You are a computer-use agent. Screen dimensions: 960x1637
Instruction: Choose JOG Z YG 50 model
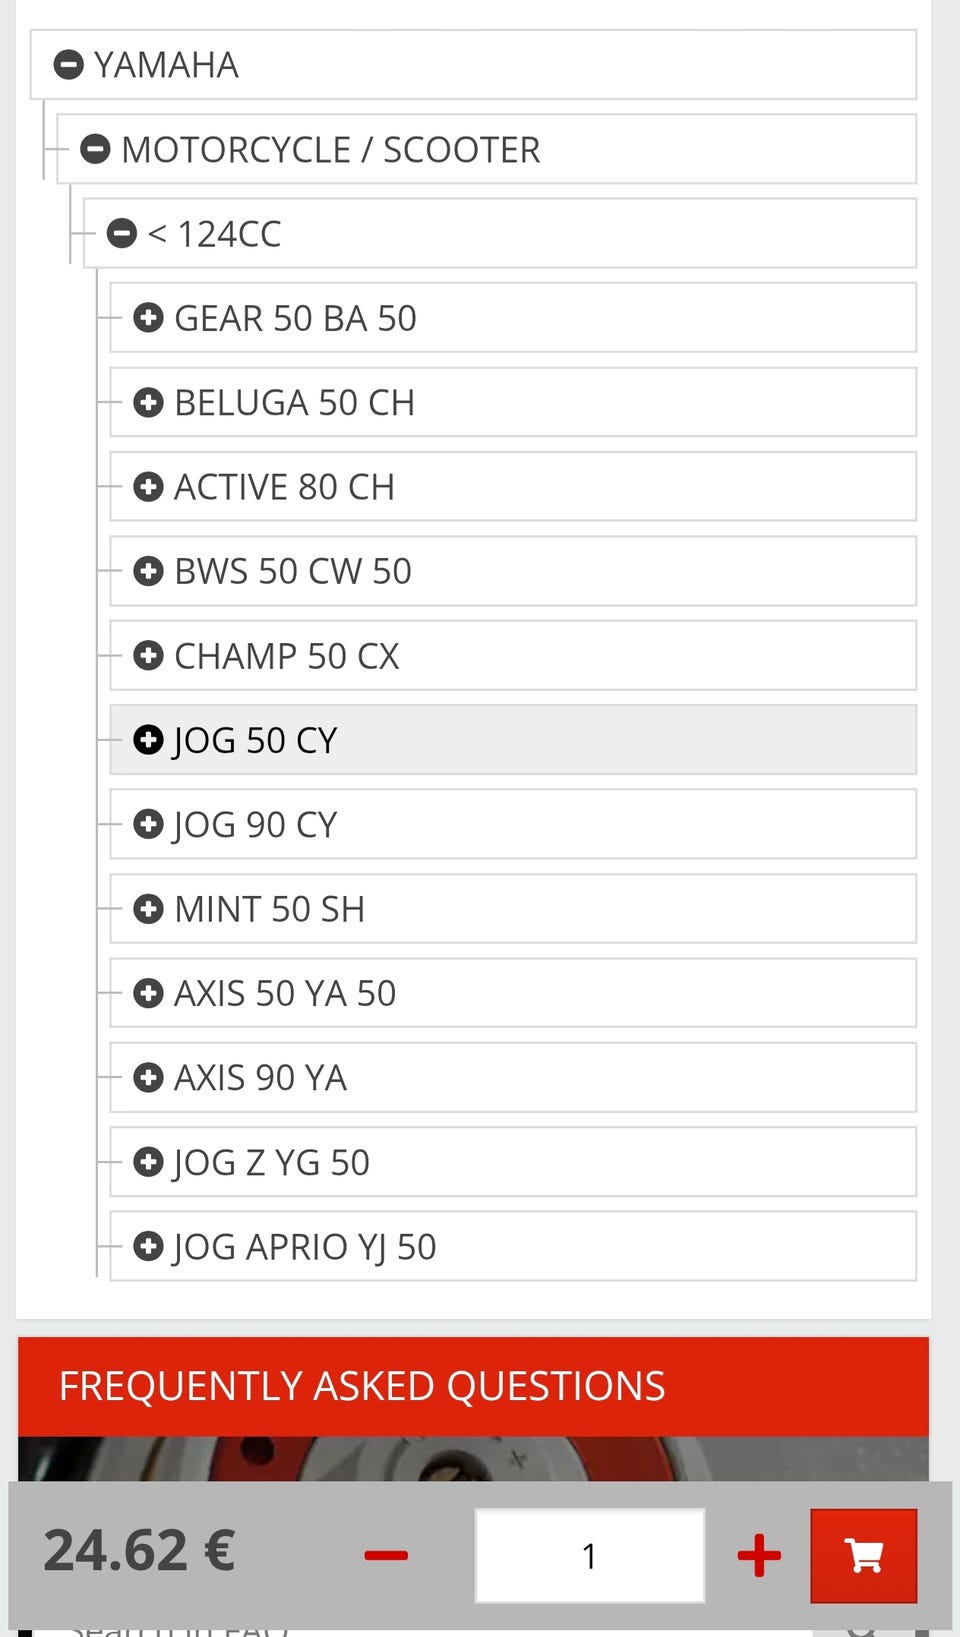[272, 1162]
